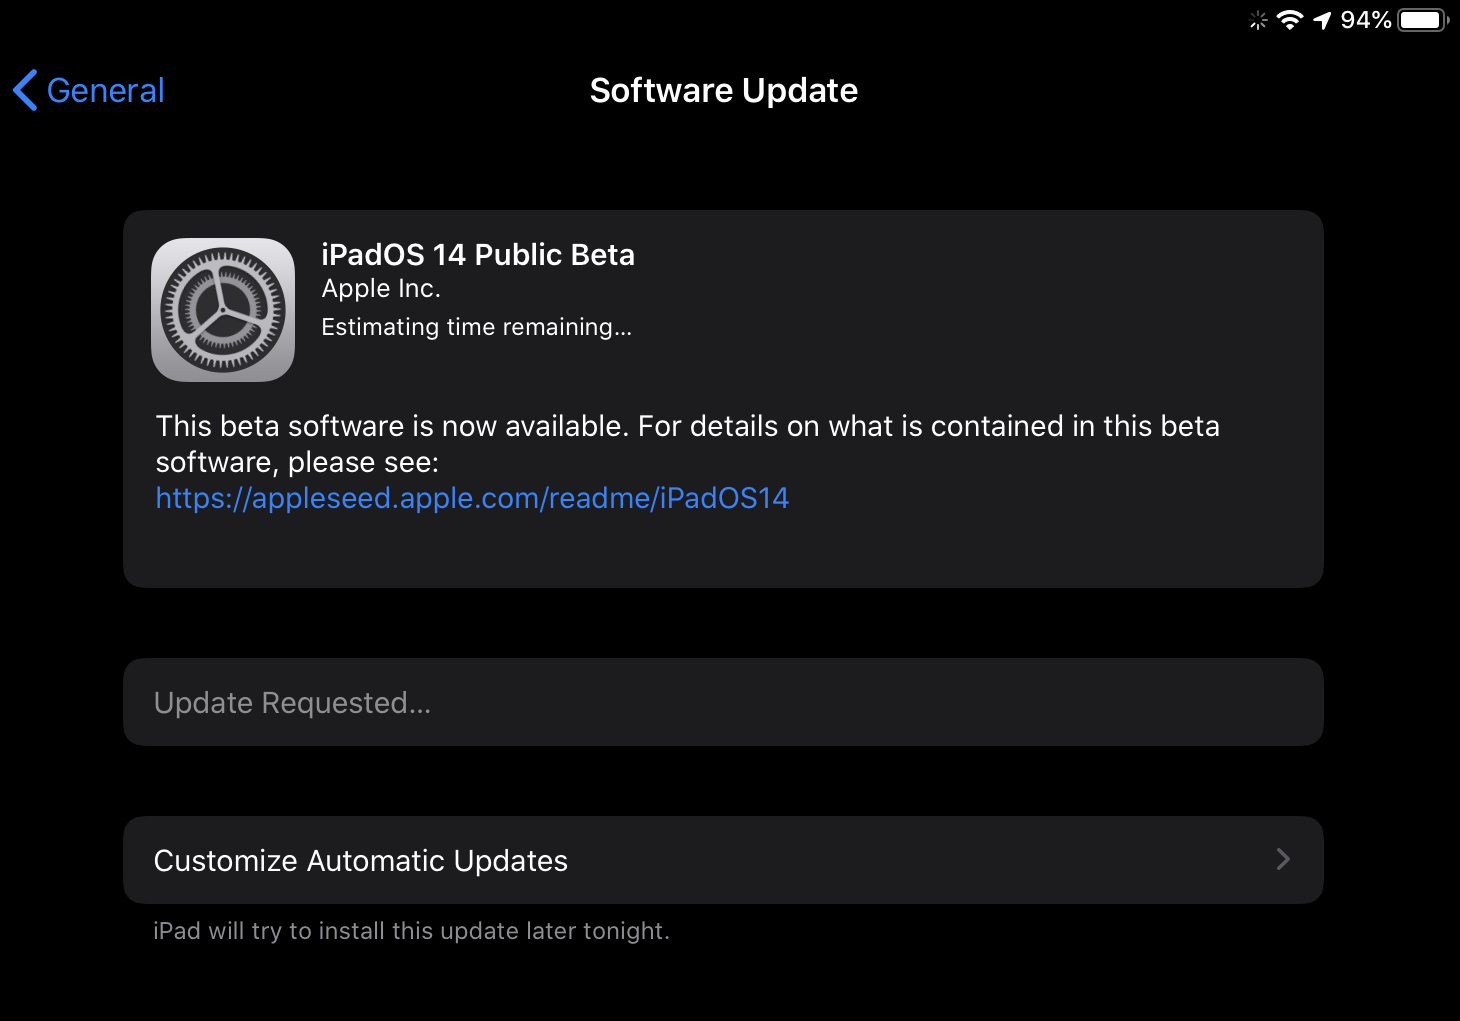Viewport: 1460px width, 1021px height.
Task: Tap the Apple Inc. developer label
Action: pyautogui.click(x=381, y=289)
